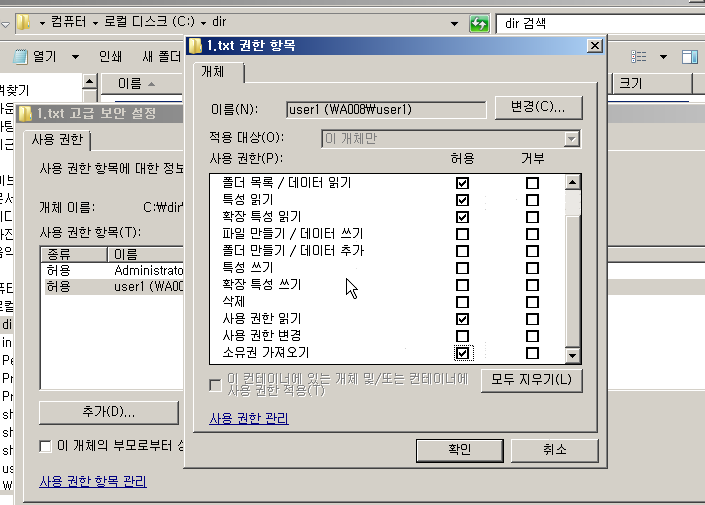Click the 컴퓨터 breadcrumb in the address bar
This screenshot has width=705, height=505.
[68, 22]
